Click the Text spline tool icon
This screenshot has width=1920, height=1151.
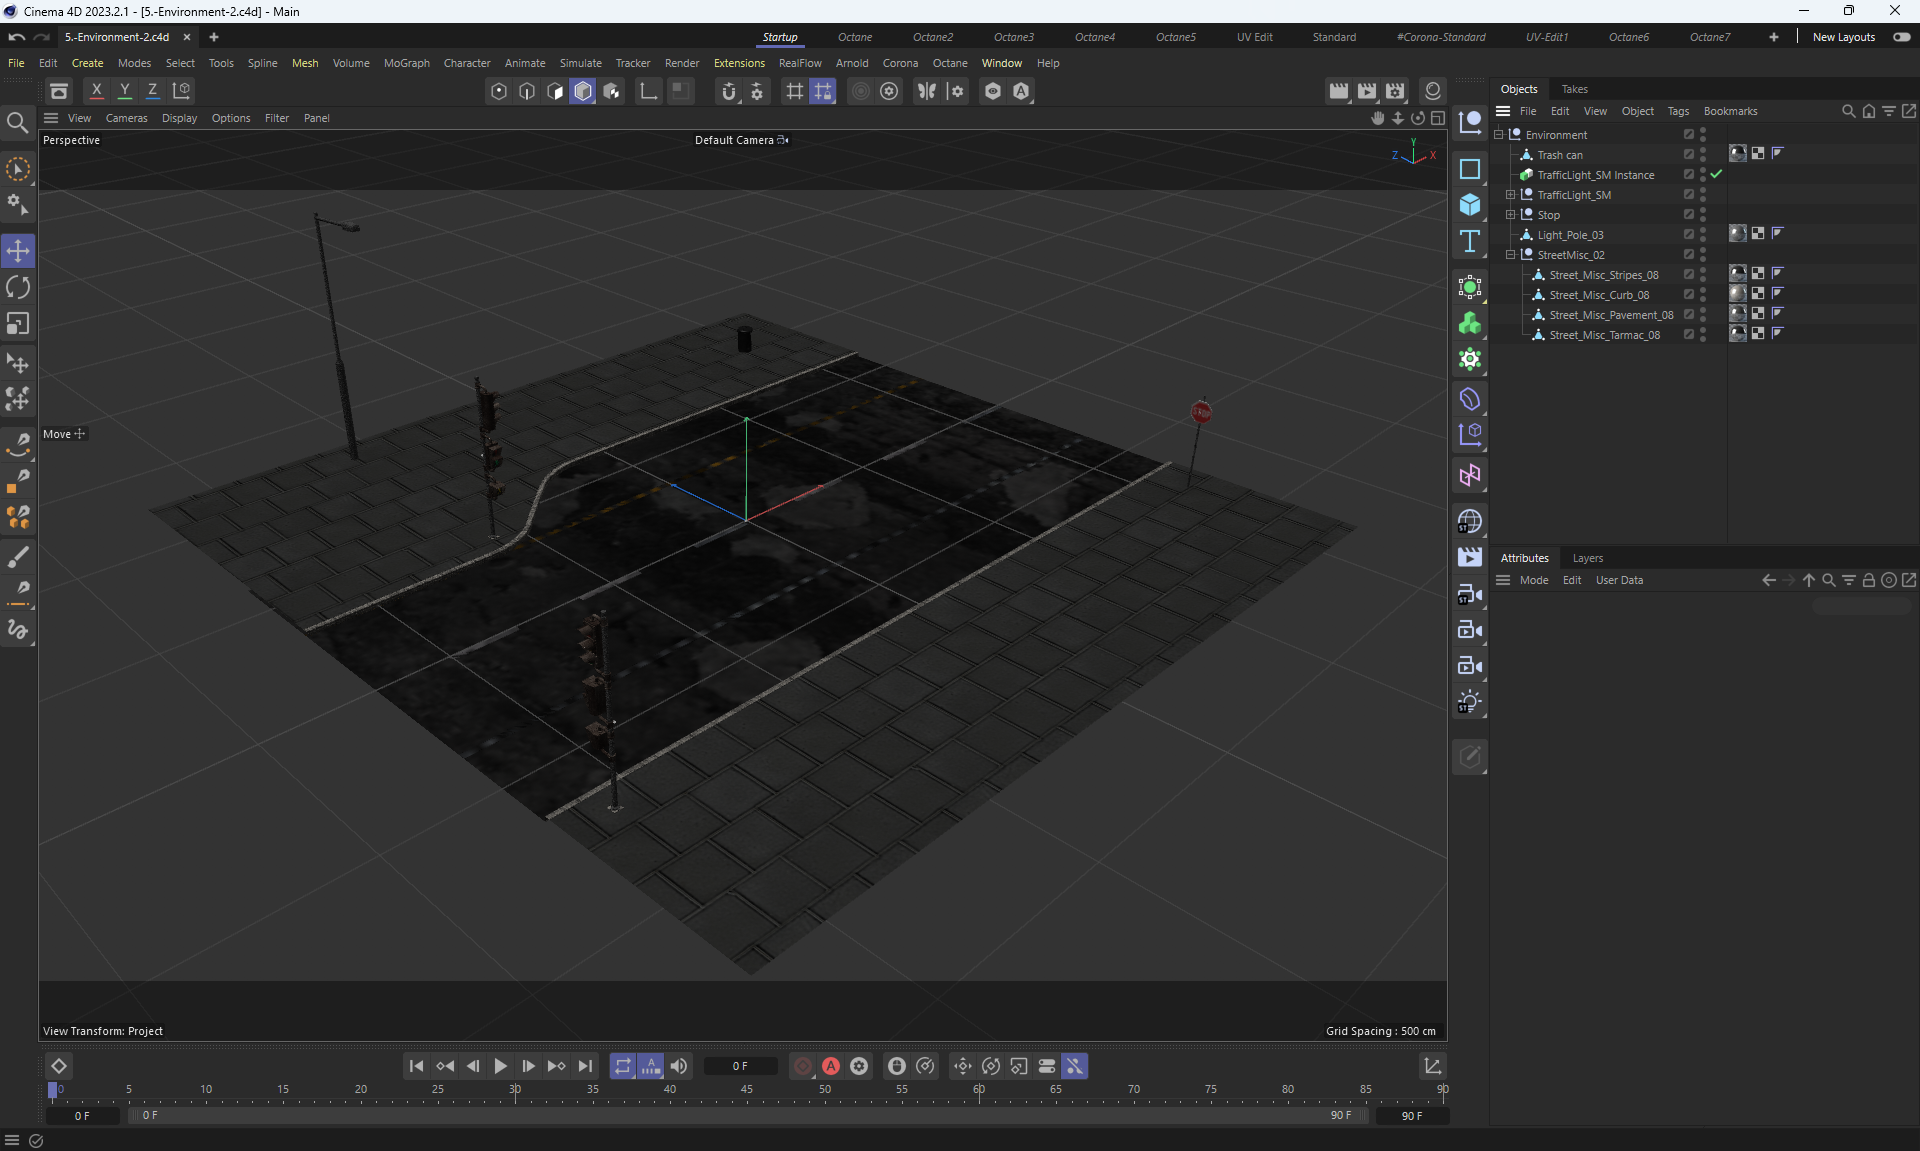pyautogui.click(x=1469, y=241)
